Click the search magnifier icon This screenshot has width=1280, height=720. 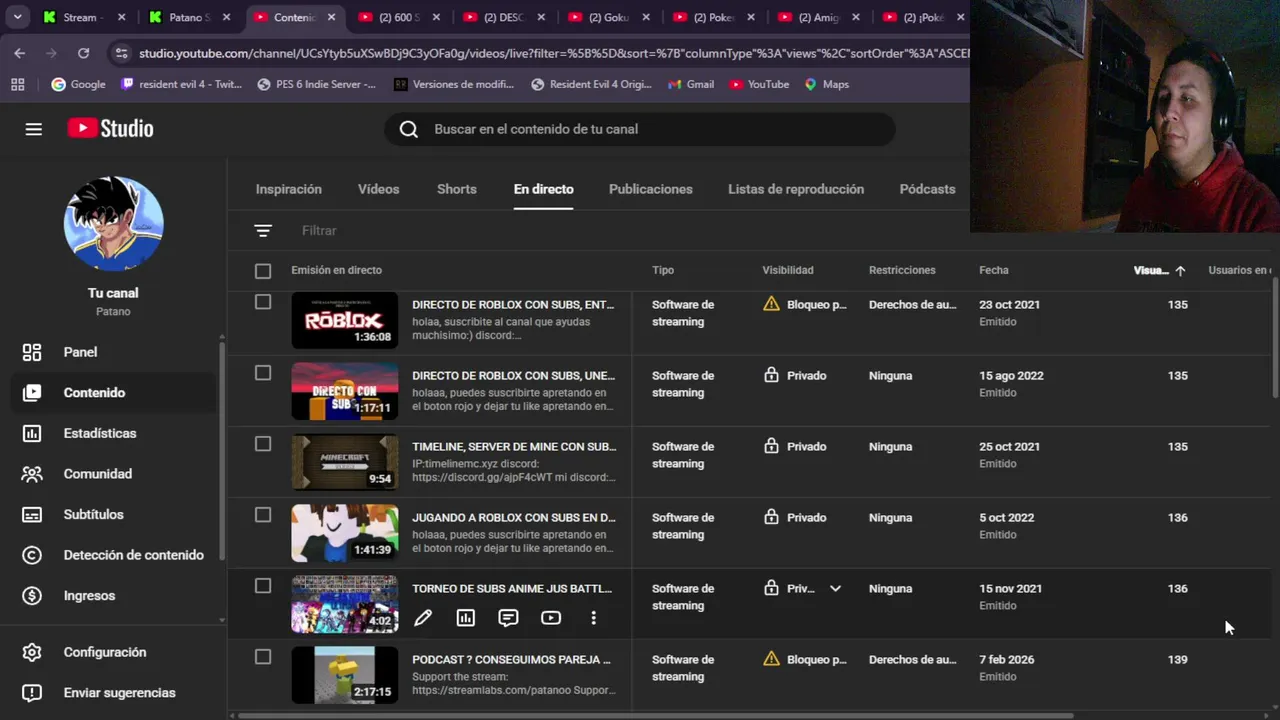pyautogui.click(x=408, y=129)
